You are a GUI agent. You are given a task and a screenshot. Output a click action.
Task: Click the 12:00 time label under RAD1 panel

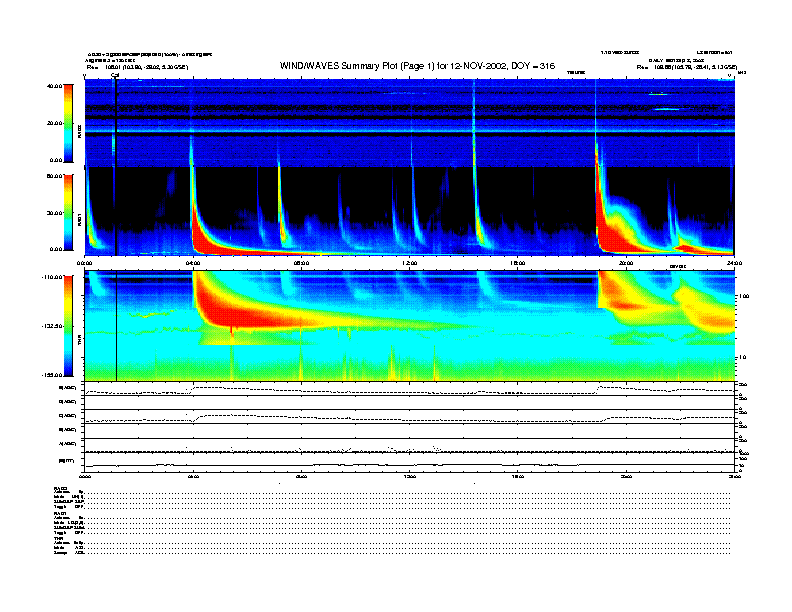[410, 263]
